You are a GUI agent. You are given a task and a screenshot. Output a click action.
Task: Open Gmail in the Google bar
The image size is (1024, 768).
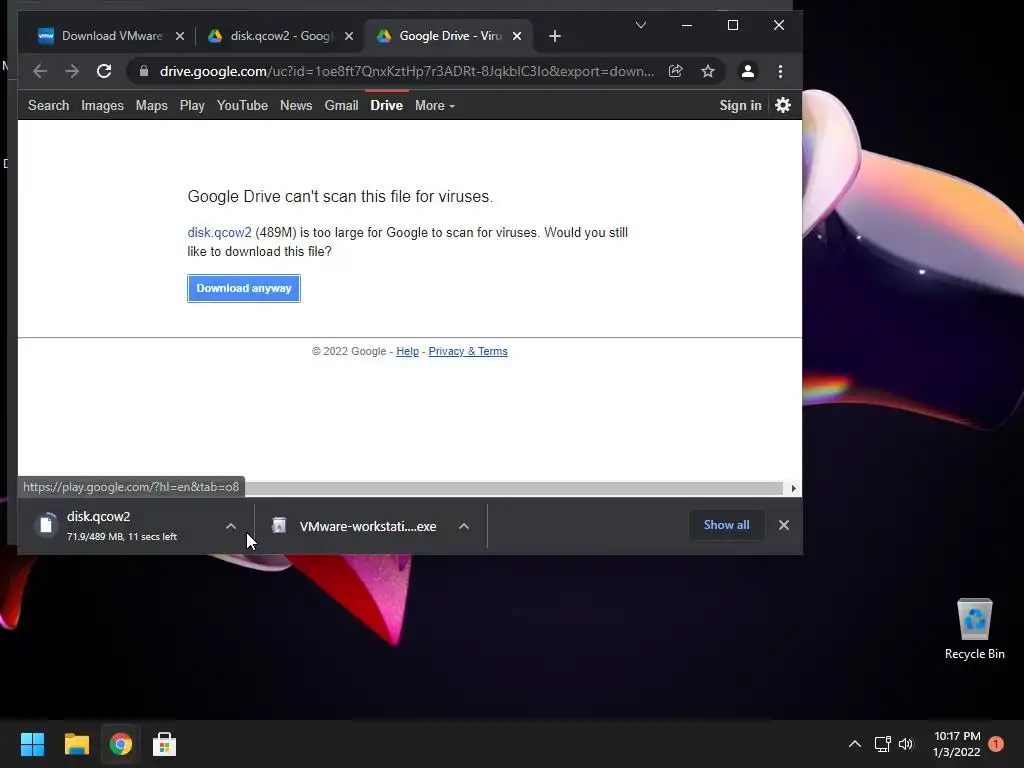click(342, 105)
